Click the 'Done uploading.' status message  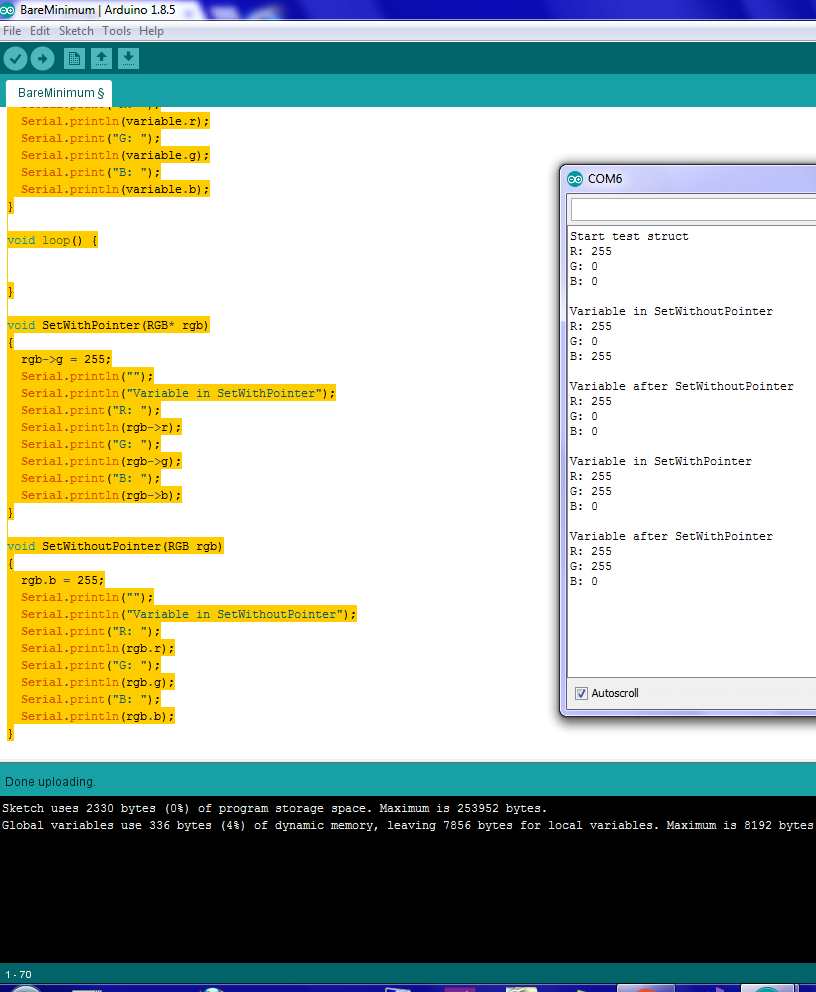51,782
